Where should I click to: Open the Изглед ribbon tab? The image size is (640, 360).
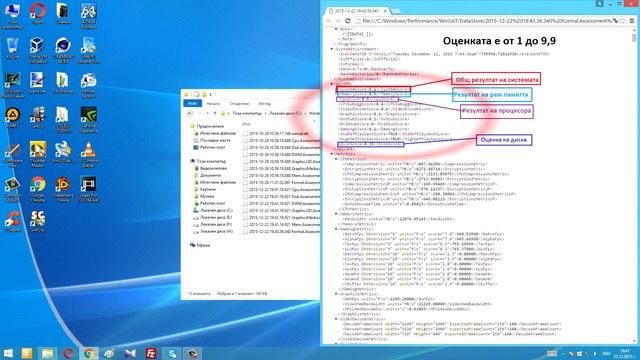[264, 104]
